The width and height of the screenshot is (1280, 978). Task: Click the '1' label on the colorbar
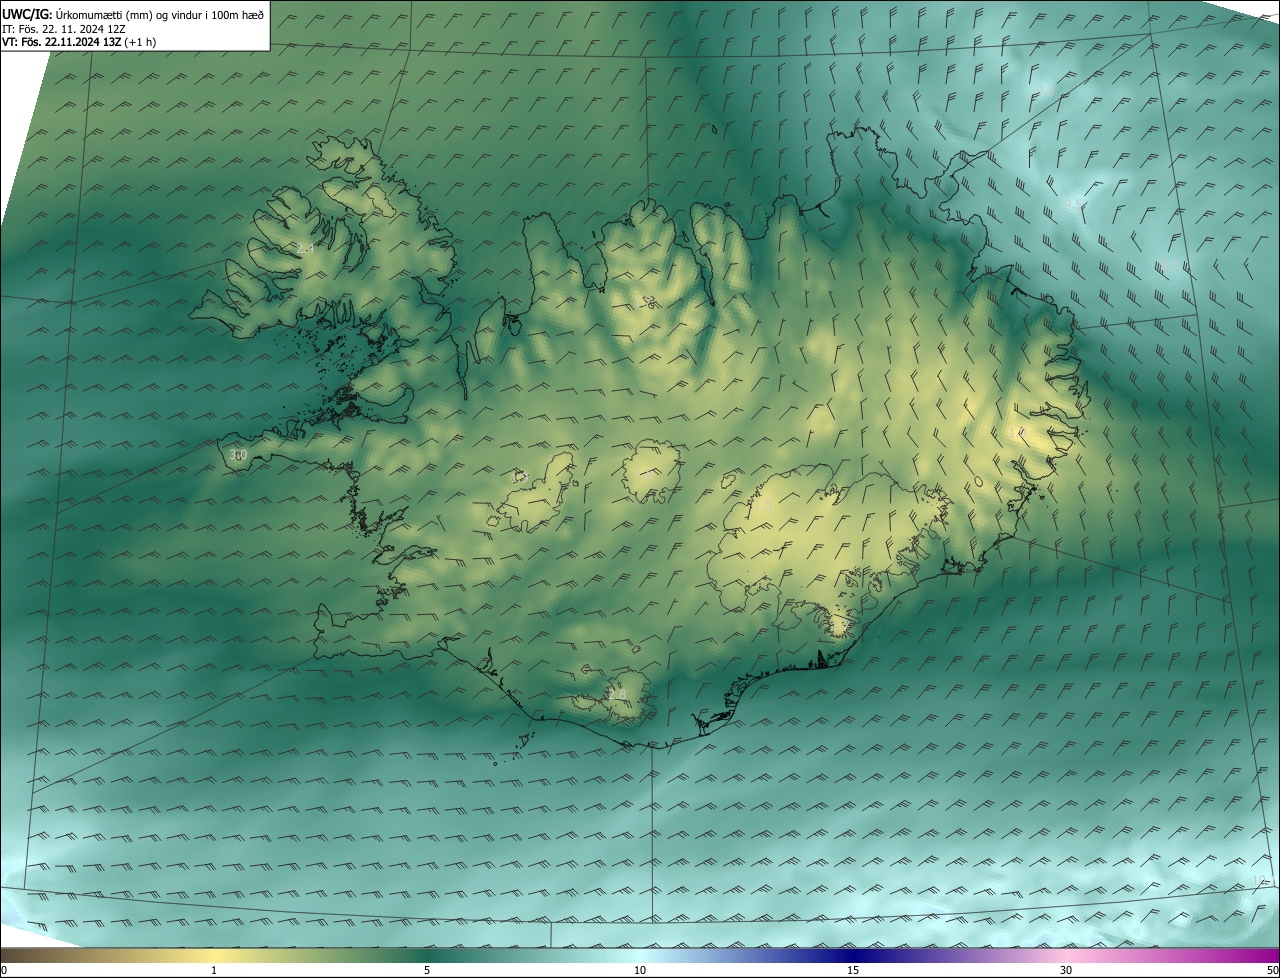click(214, 970)
